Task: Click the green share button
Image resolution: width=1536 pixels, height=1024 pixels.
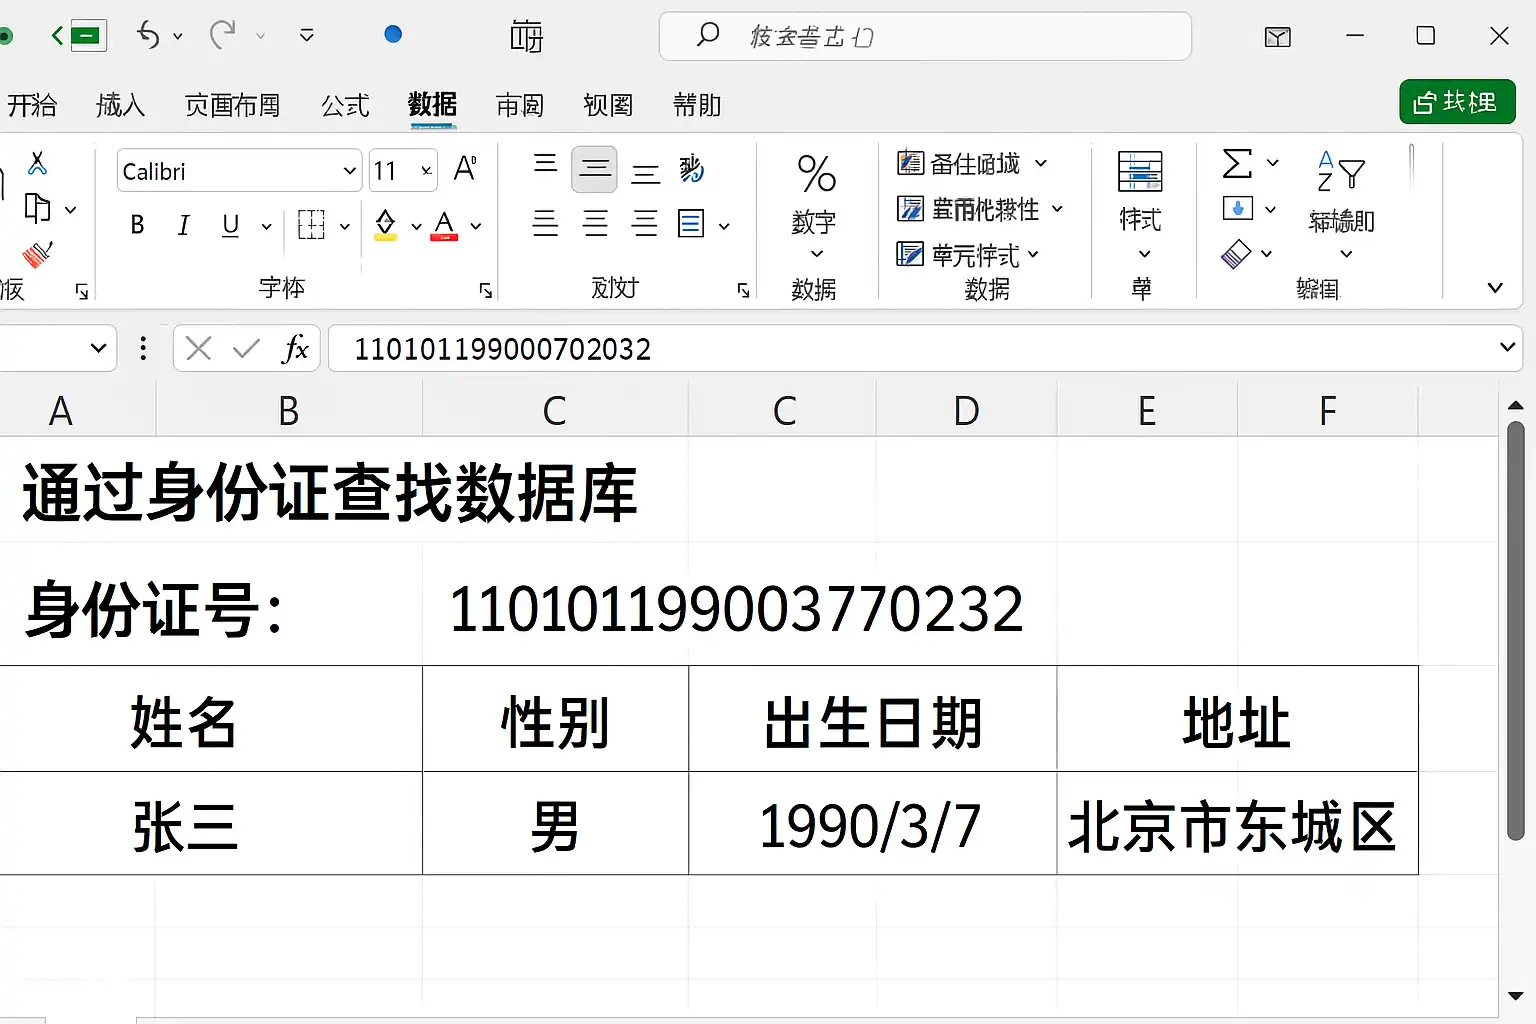Action: point(1457,102)
